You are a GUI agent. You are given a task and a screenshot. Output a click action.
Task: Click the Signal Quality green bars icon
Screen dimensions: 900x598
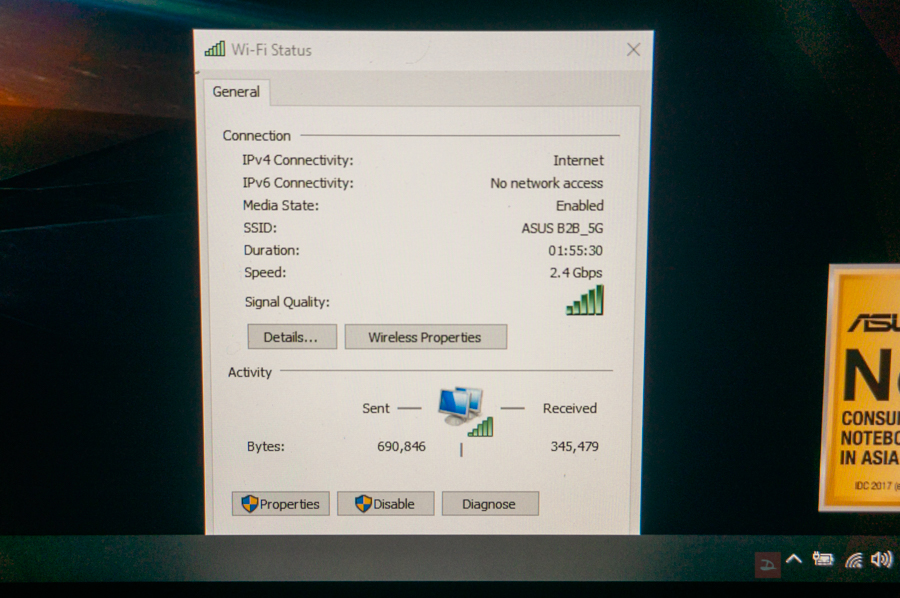(x=585, y=301)
